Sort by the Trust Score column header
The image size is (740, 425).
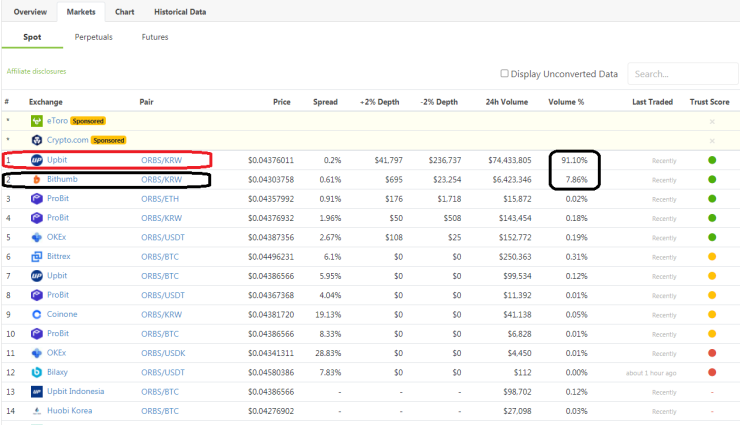709,102
